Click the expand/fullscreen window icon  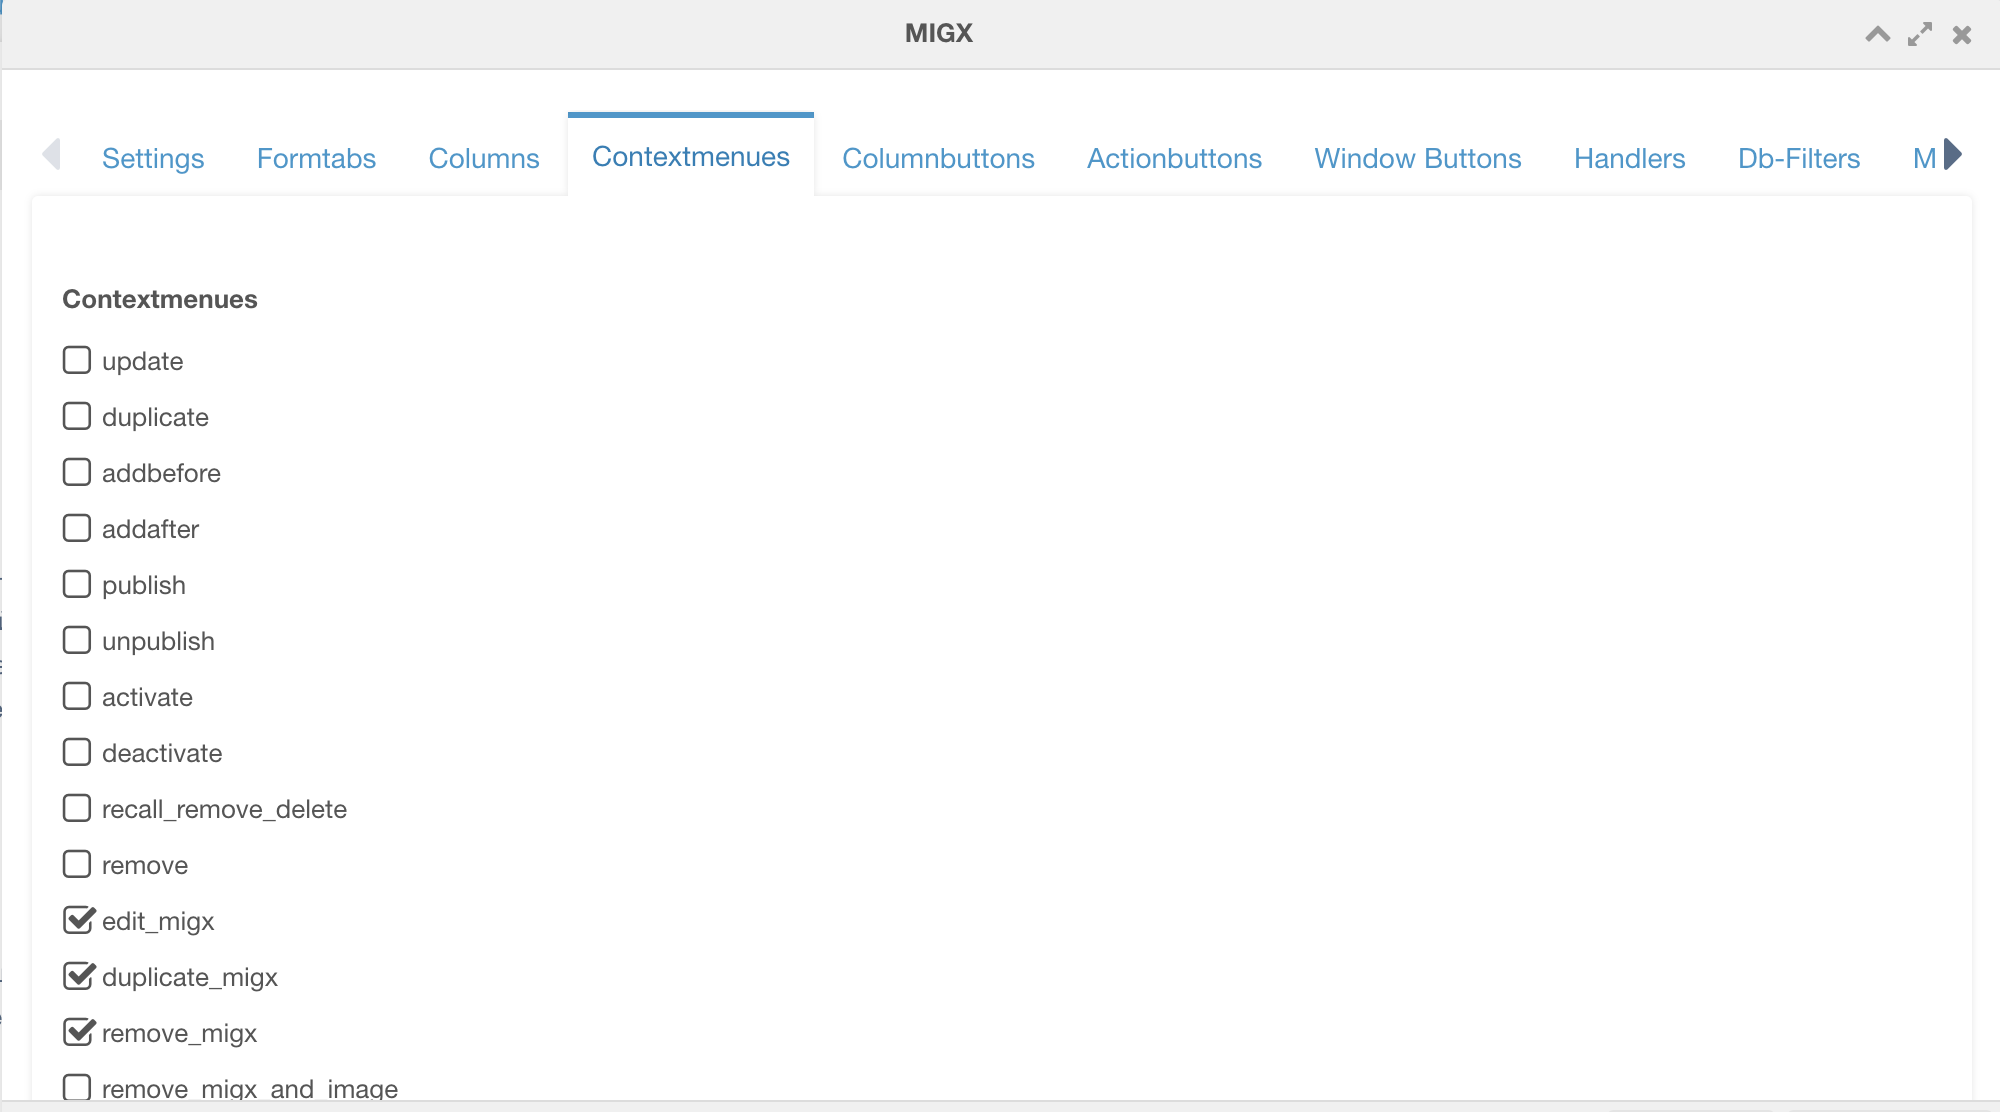pos(1919,34)
